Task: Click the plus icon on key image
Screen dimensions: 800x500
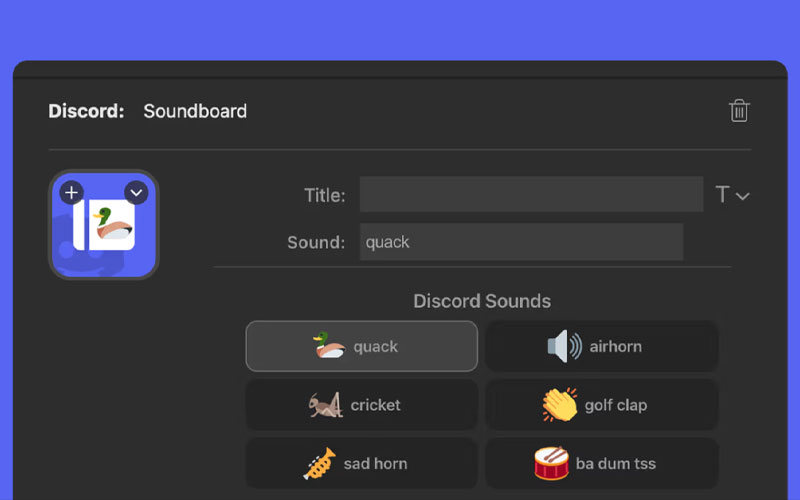Action: coord(71,193)
